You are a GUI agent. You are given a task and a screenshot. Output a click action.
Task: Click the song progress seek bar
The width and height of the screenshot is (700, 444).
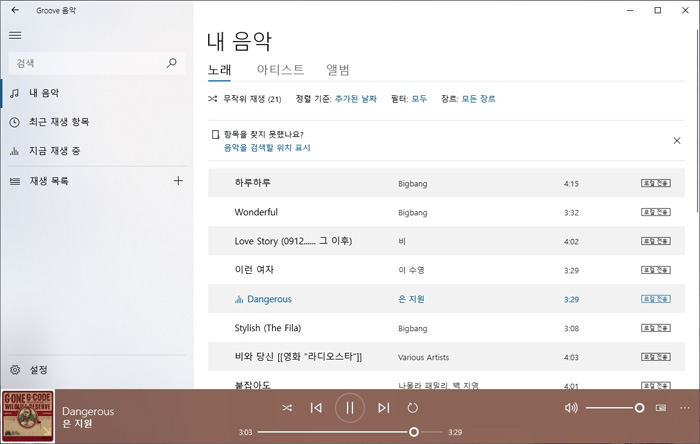[x=350, y=432]
